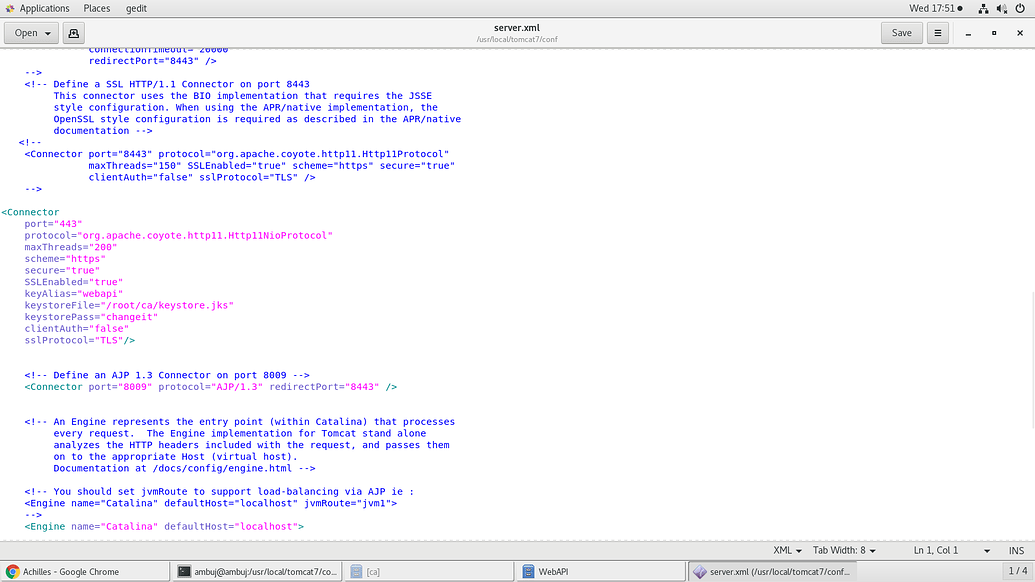This screenshot has height=582, width=1035.
Task: Open the Tab Width: 8 dropdown
Action: coord(842,550)
